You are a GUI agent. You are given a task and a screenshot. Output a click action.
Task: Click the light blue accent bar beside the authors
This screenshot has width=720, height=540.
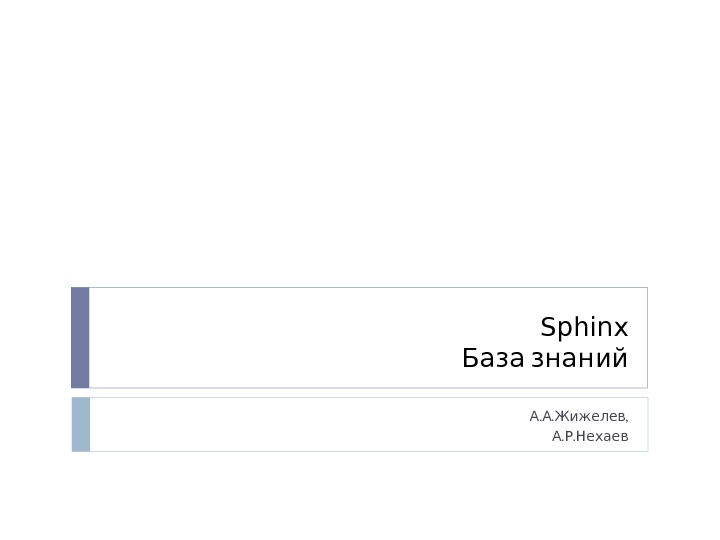click(80, 424)
